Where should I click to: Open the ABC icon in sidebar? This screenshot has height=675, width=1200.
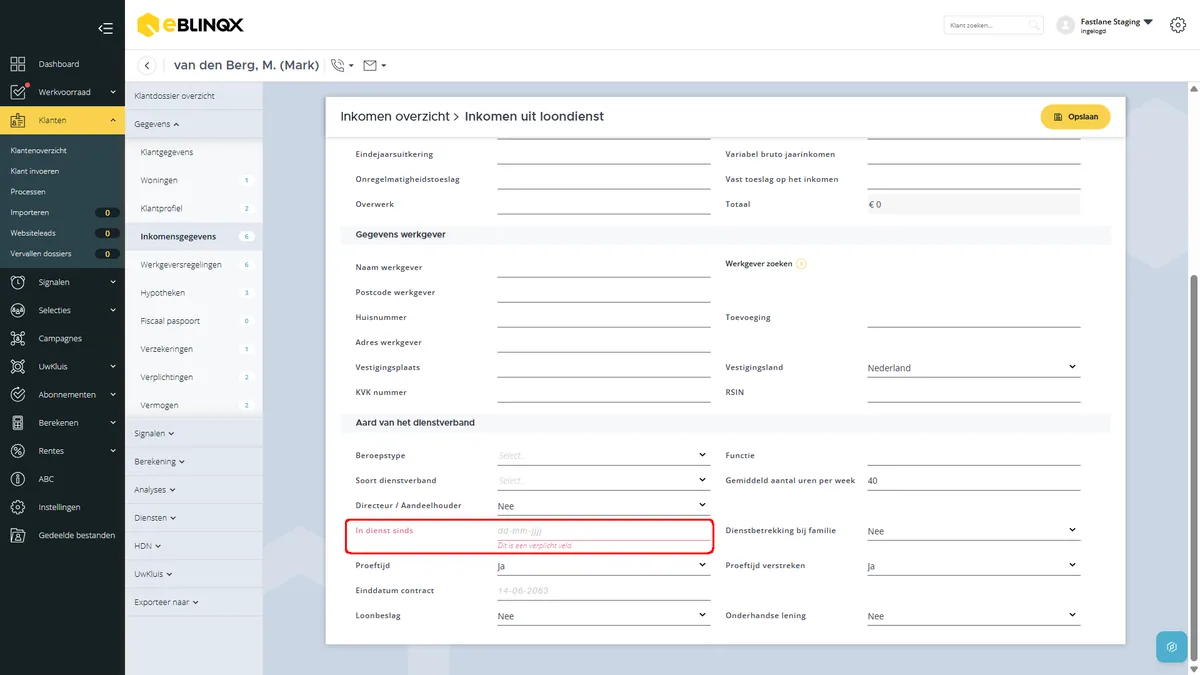tap(18, 479)
